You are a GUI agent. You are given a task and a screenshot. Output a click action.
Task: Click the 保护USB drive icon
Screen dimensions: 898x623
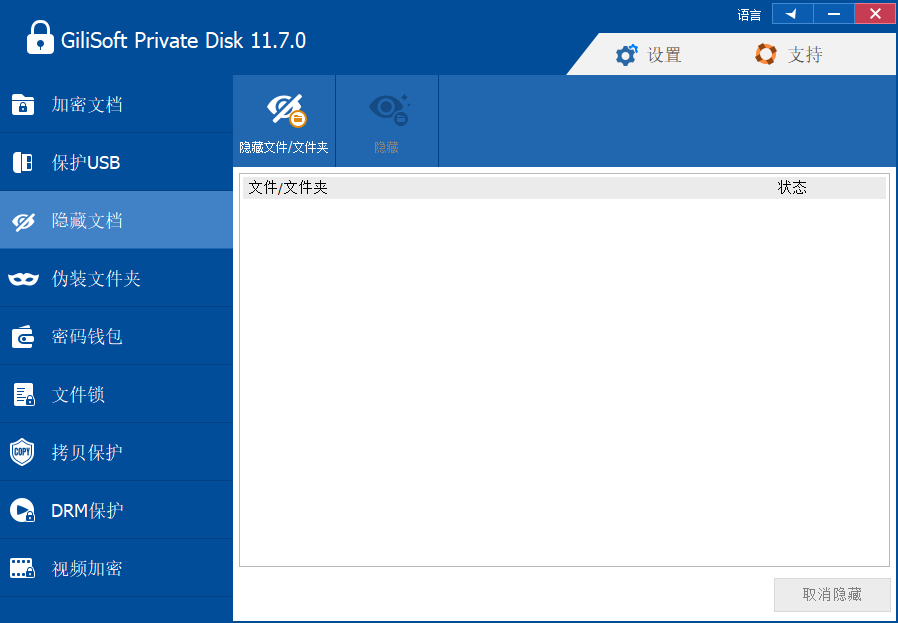pos(23,163)
